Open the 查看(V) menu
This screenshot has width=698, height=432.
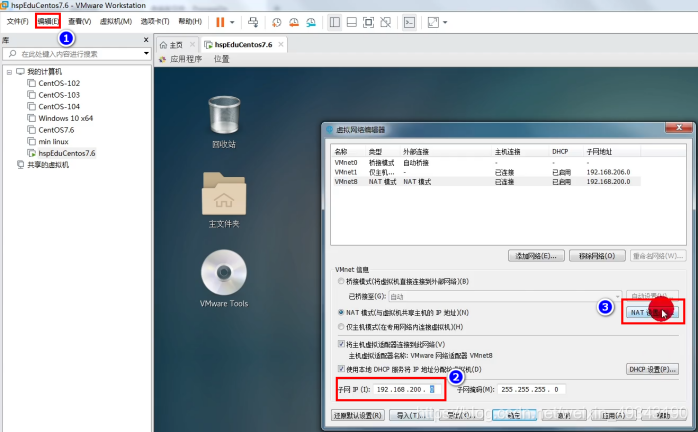tap(79, 21)
